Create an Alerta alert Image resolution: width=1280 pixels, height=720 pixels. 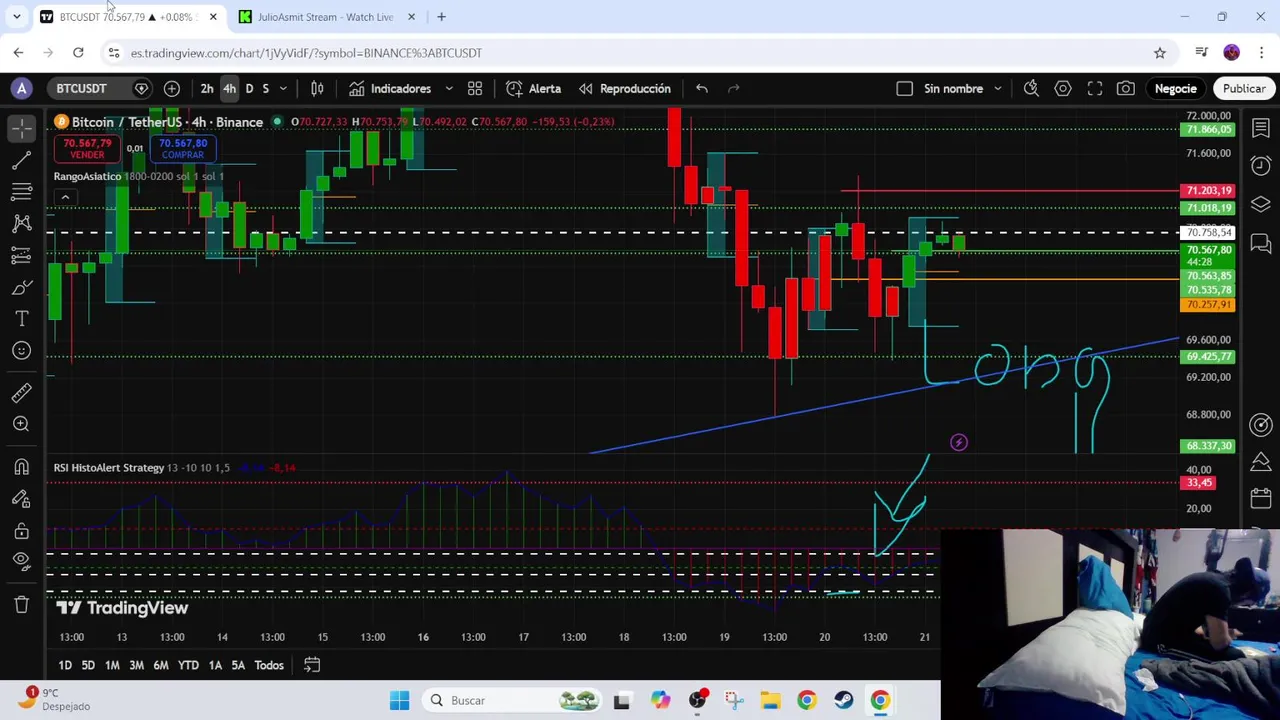[x=534, y=88]
